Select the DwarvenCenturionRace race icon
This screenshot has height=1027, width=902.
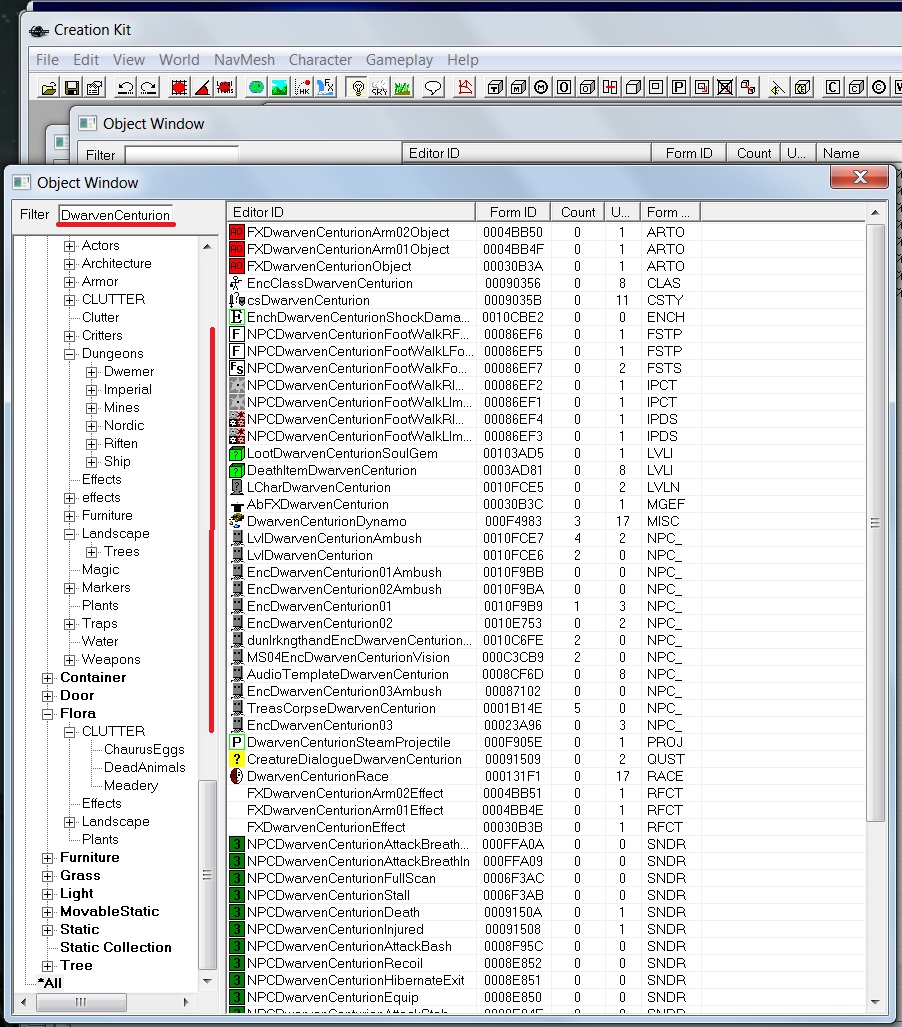236,776
